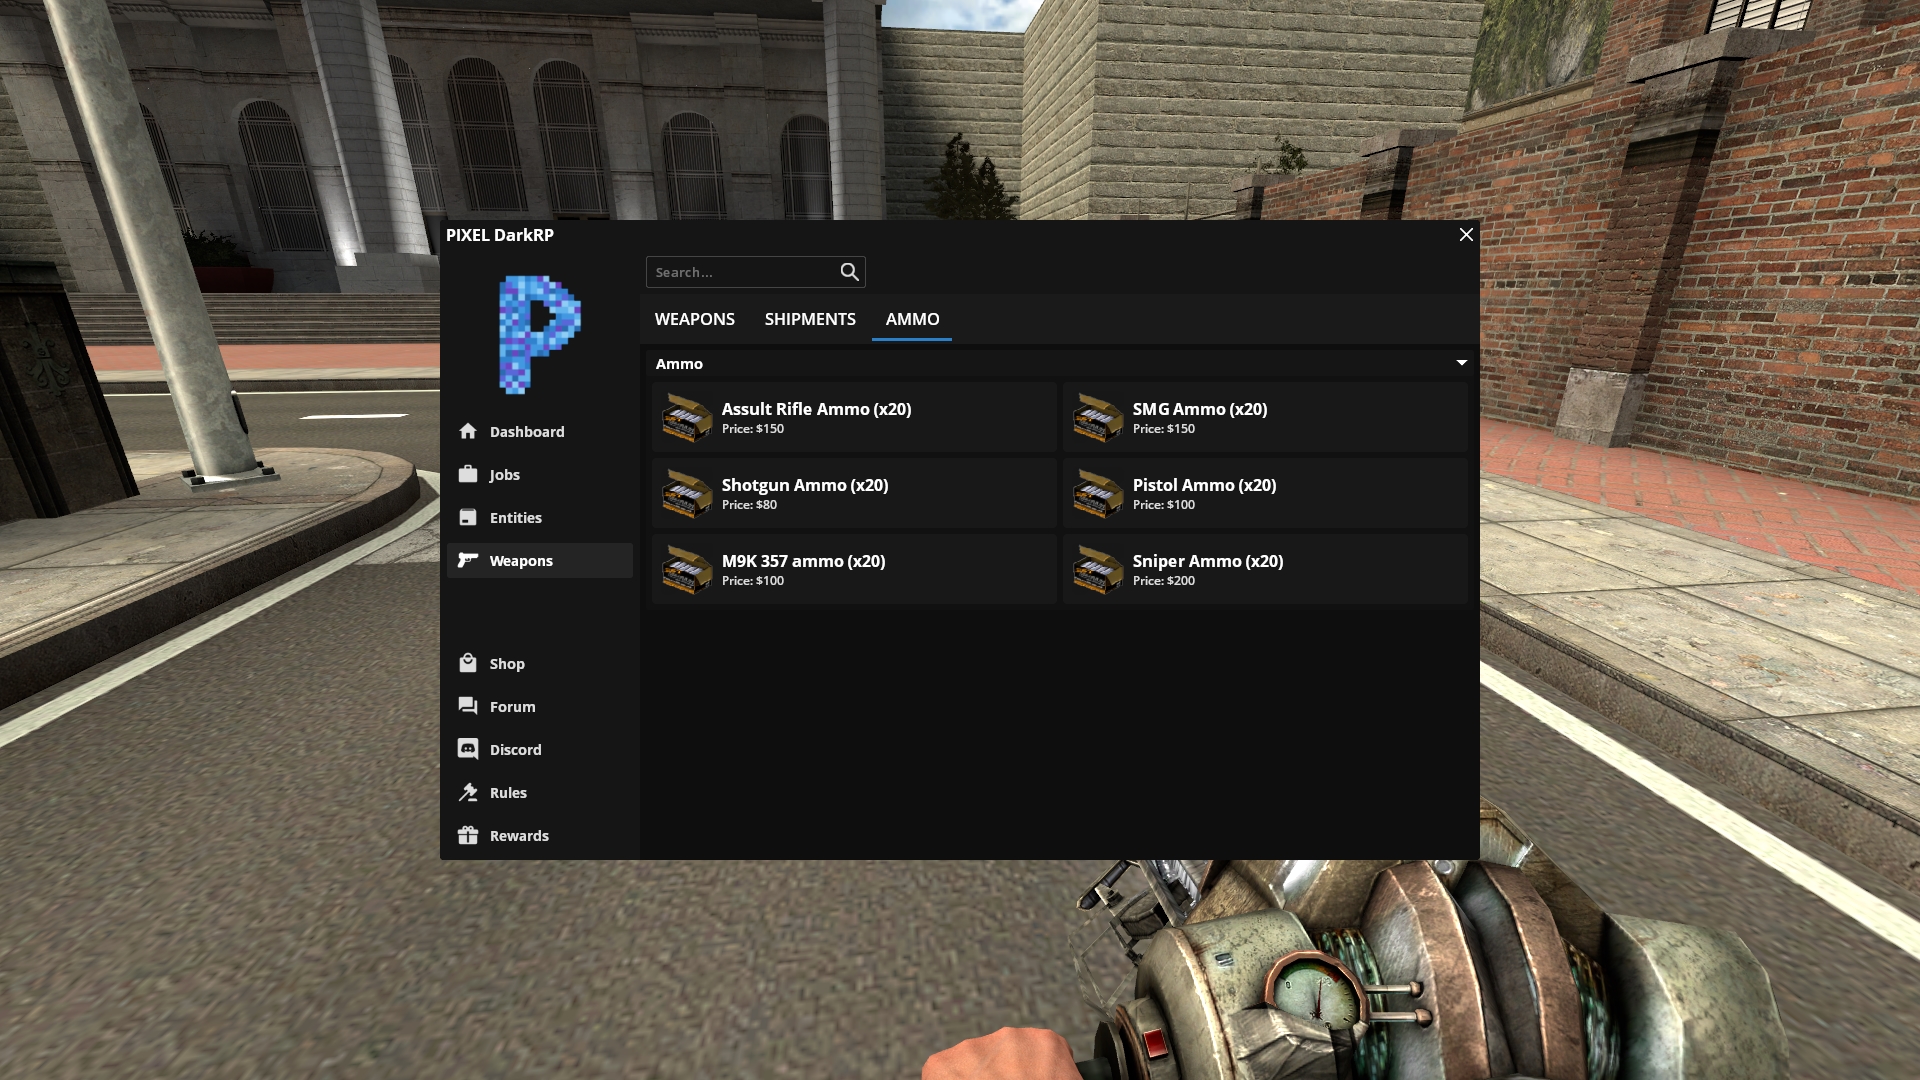Screen dimensions: 1920x1080
Task: Focus the Search input field
Action: click(x=742, y=272)
